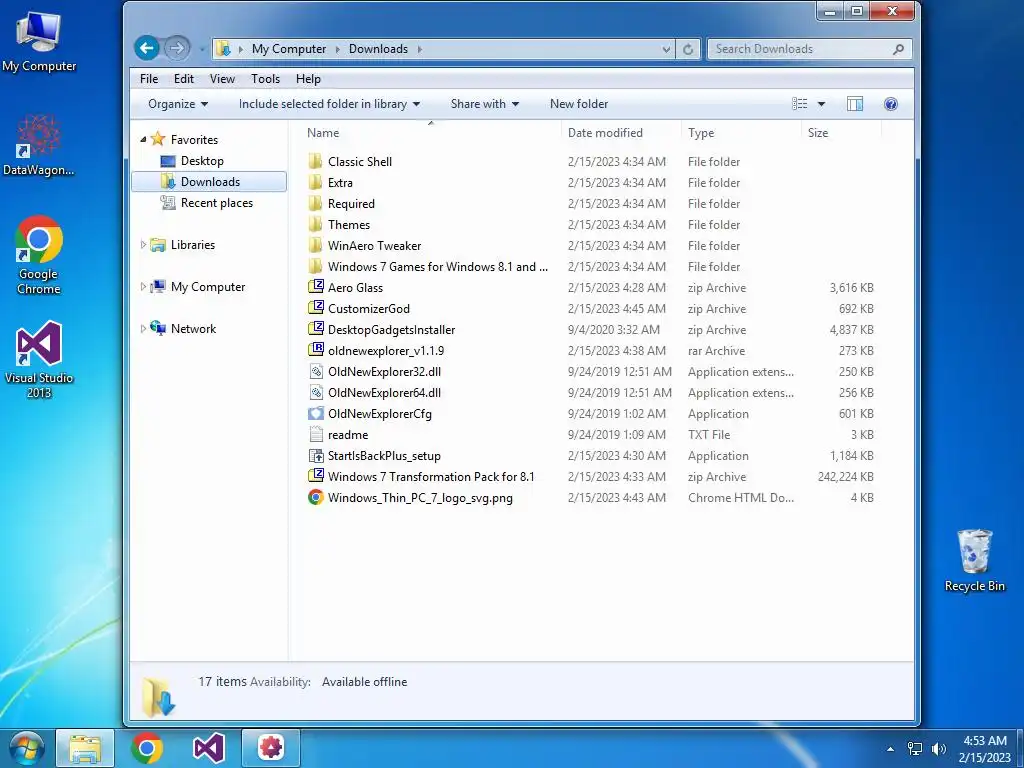Select the Classic Shell folder icon
The height and width of the screenshot is (768, 1024).
(315, 161)
